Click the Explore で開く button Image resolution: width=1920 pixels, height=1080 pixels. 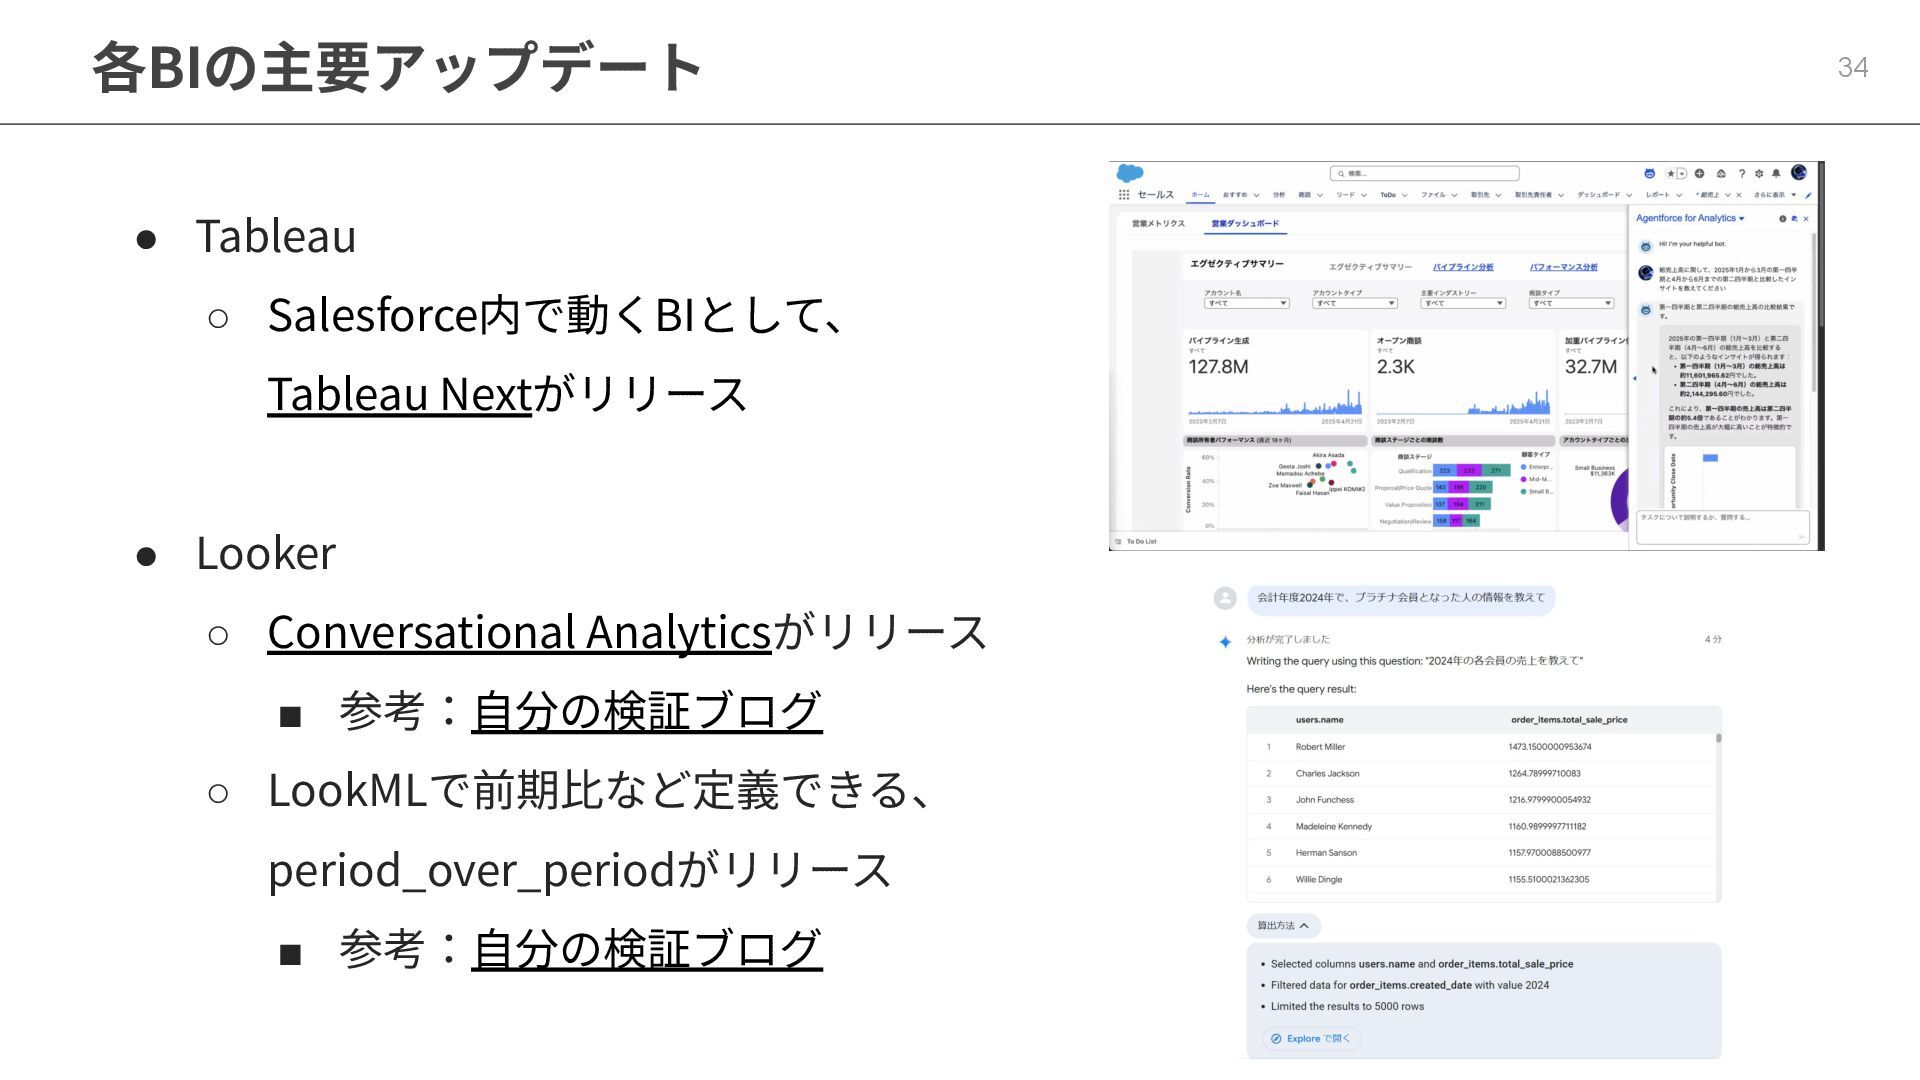(x=1310, y=1039)
